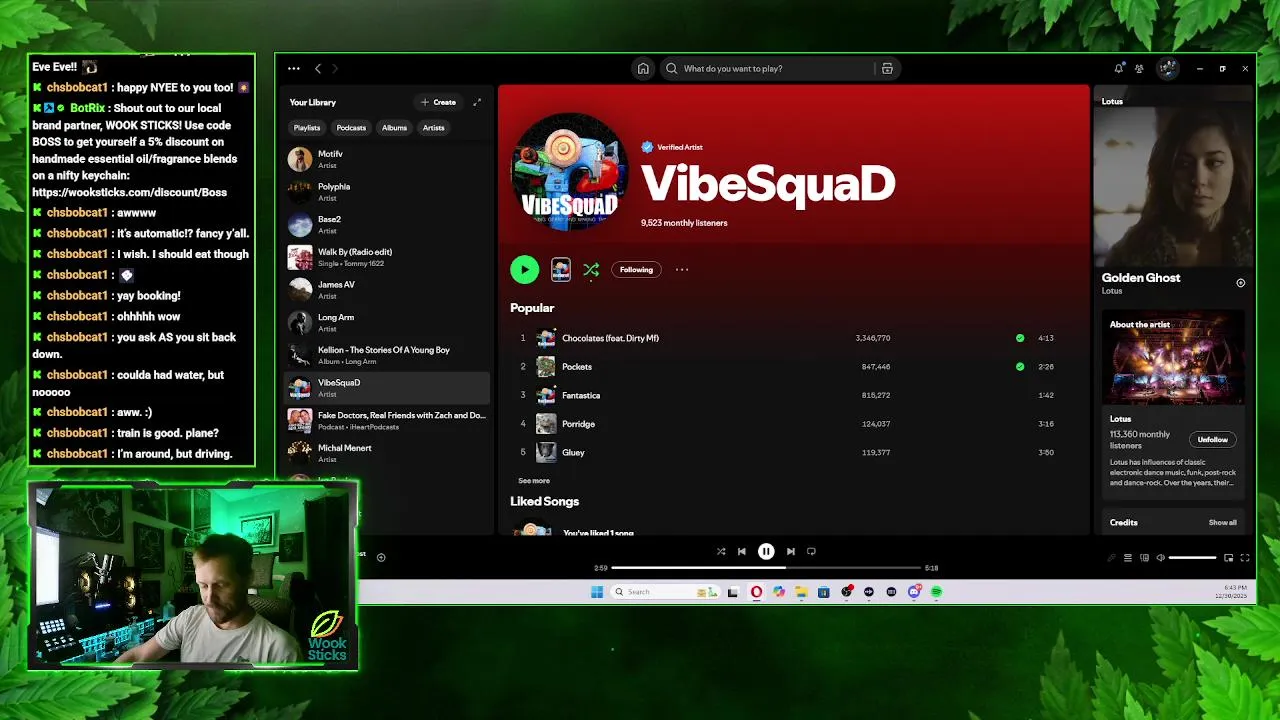1280x720 pixels.
Task: Skip to the previous track
Action: click(742, 551)
